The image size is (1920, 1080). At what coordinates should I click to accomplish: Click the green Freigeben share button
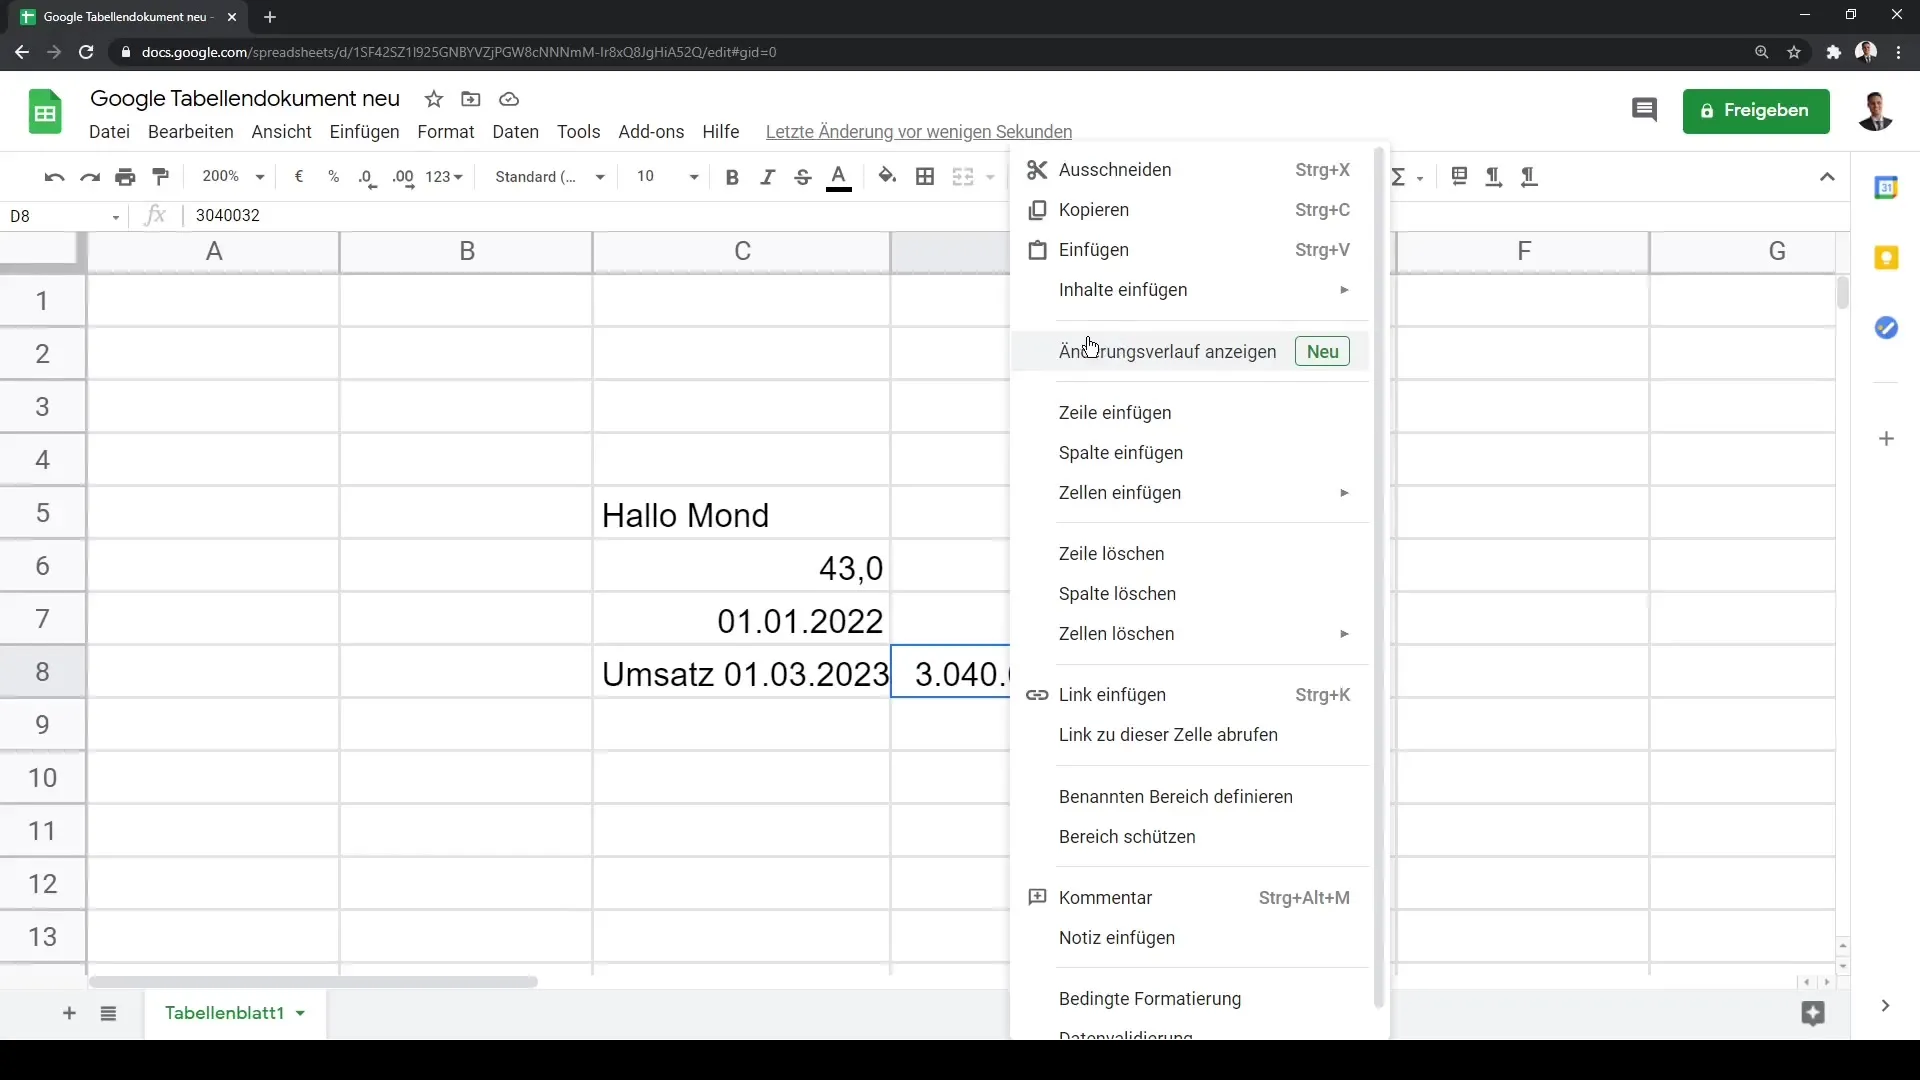pyautogui.click(x=1756, y=111)
